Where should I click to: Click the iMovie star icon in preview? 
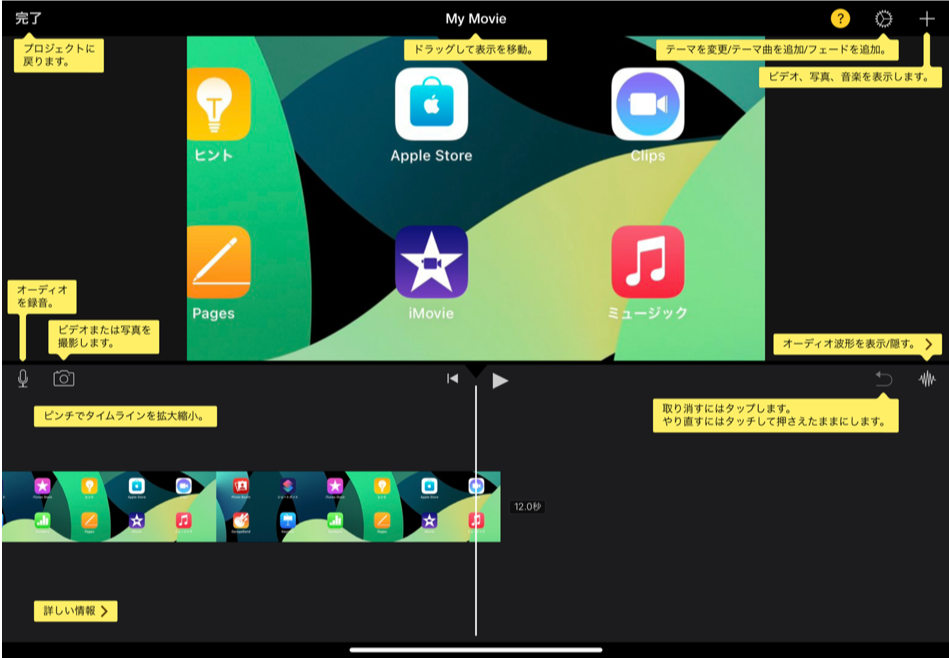pyautogui.click(x=432, y=262)
